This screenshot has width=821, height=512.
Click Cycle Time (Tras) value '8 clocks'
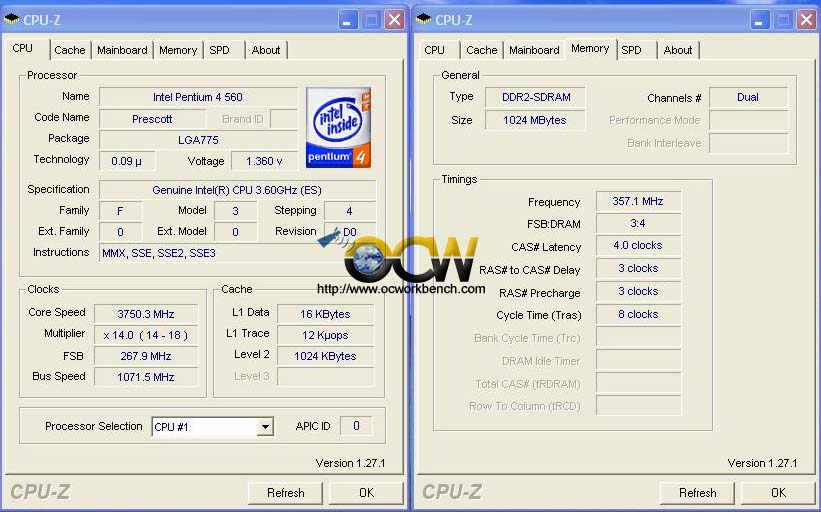click(638, 314)
